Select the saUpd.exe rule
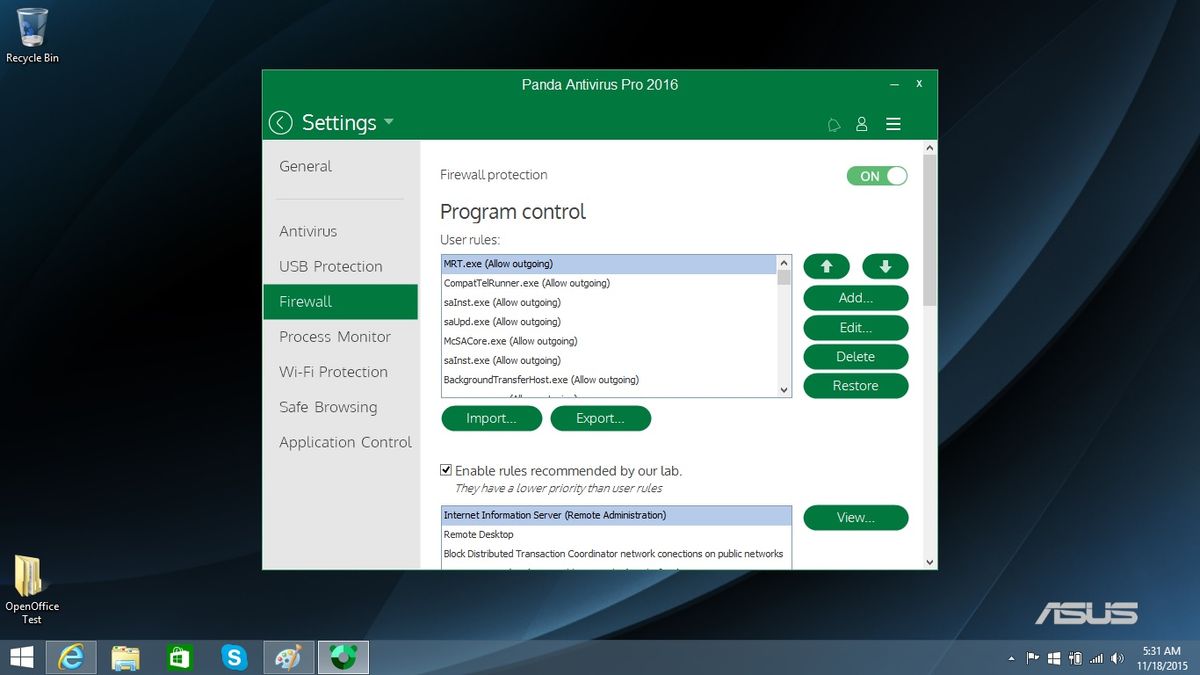Screen dimensions: 1200x675 pyautogui.click(x=609, y=322)
